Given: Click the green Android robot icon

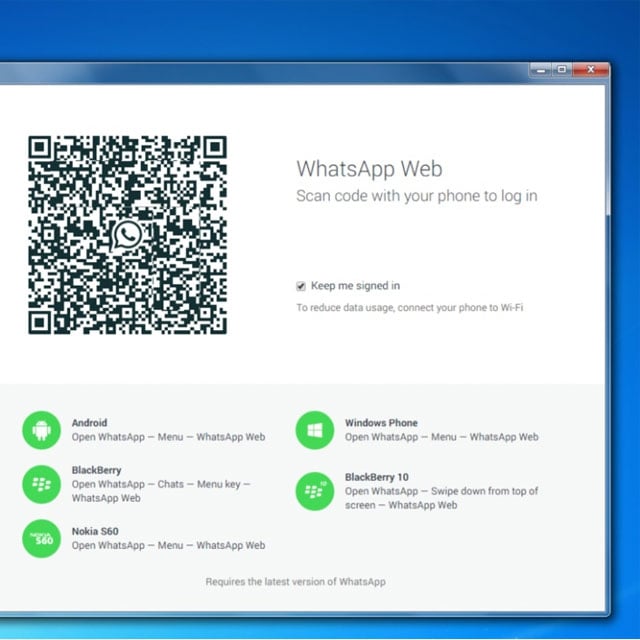Looking at the screenshot, I should [x=41, y=430].
